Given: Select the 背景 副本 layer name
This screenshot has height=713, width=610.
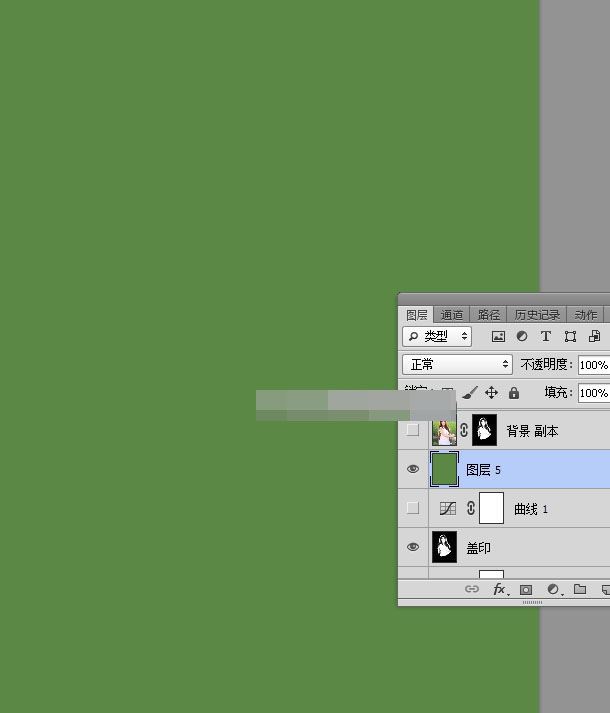Looking at the screenshot, I should coord(532,431).
